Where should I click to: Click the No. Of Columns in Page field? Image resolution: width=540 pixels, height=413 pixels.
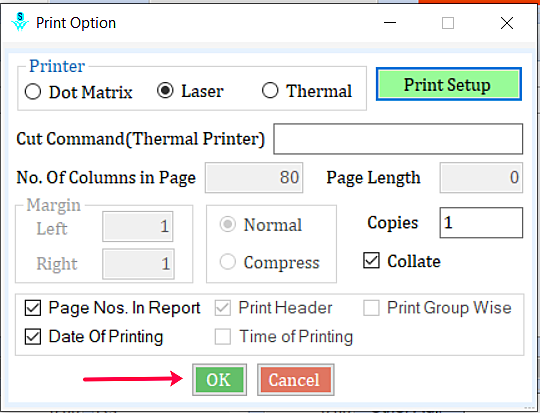(x=254, y=177)
